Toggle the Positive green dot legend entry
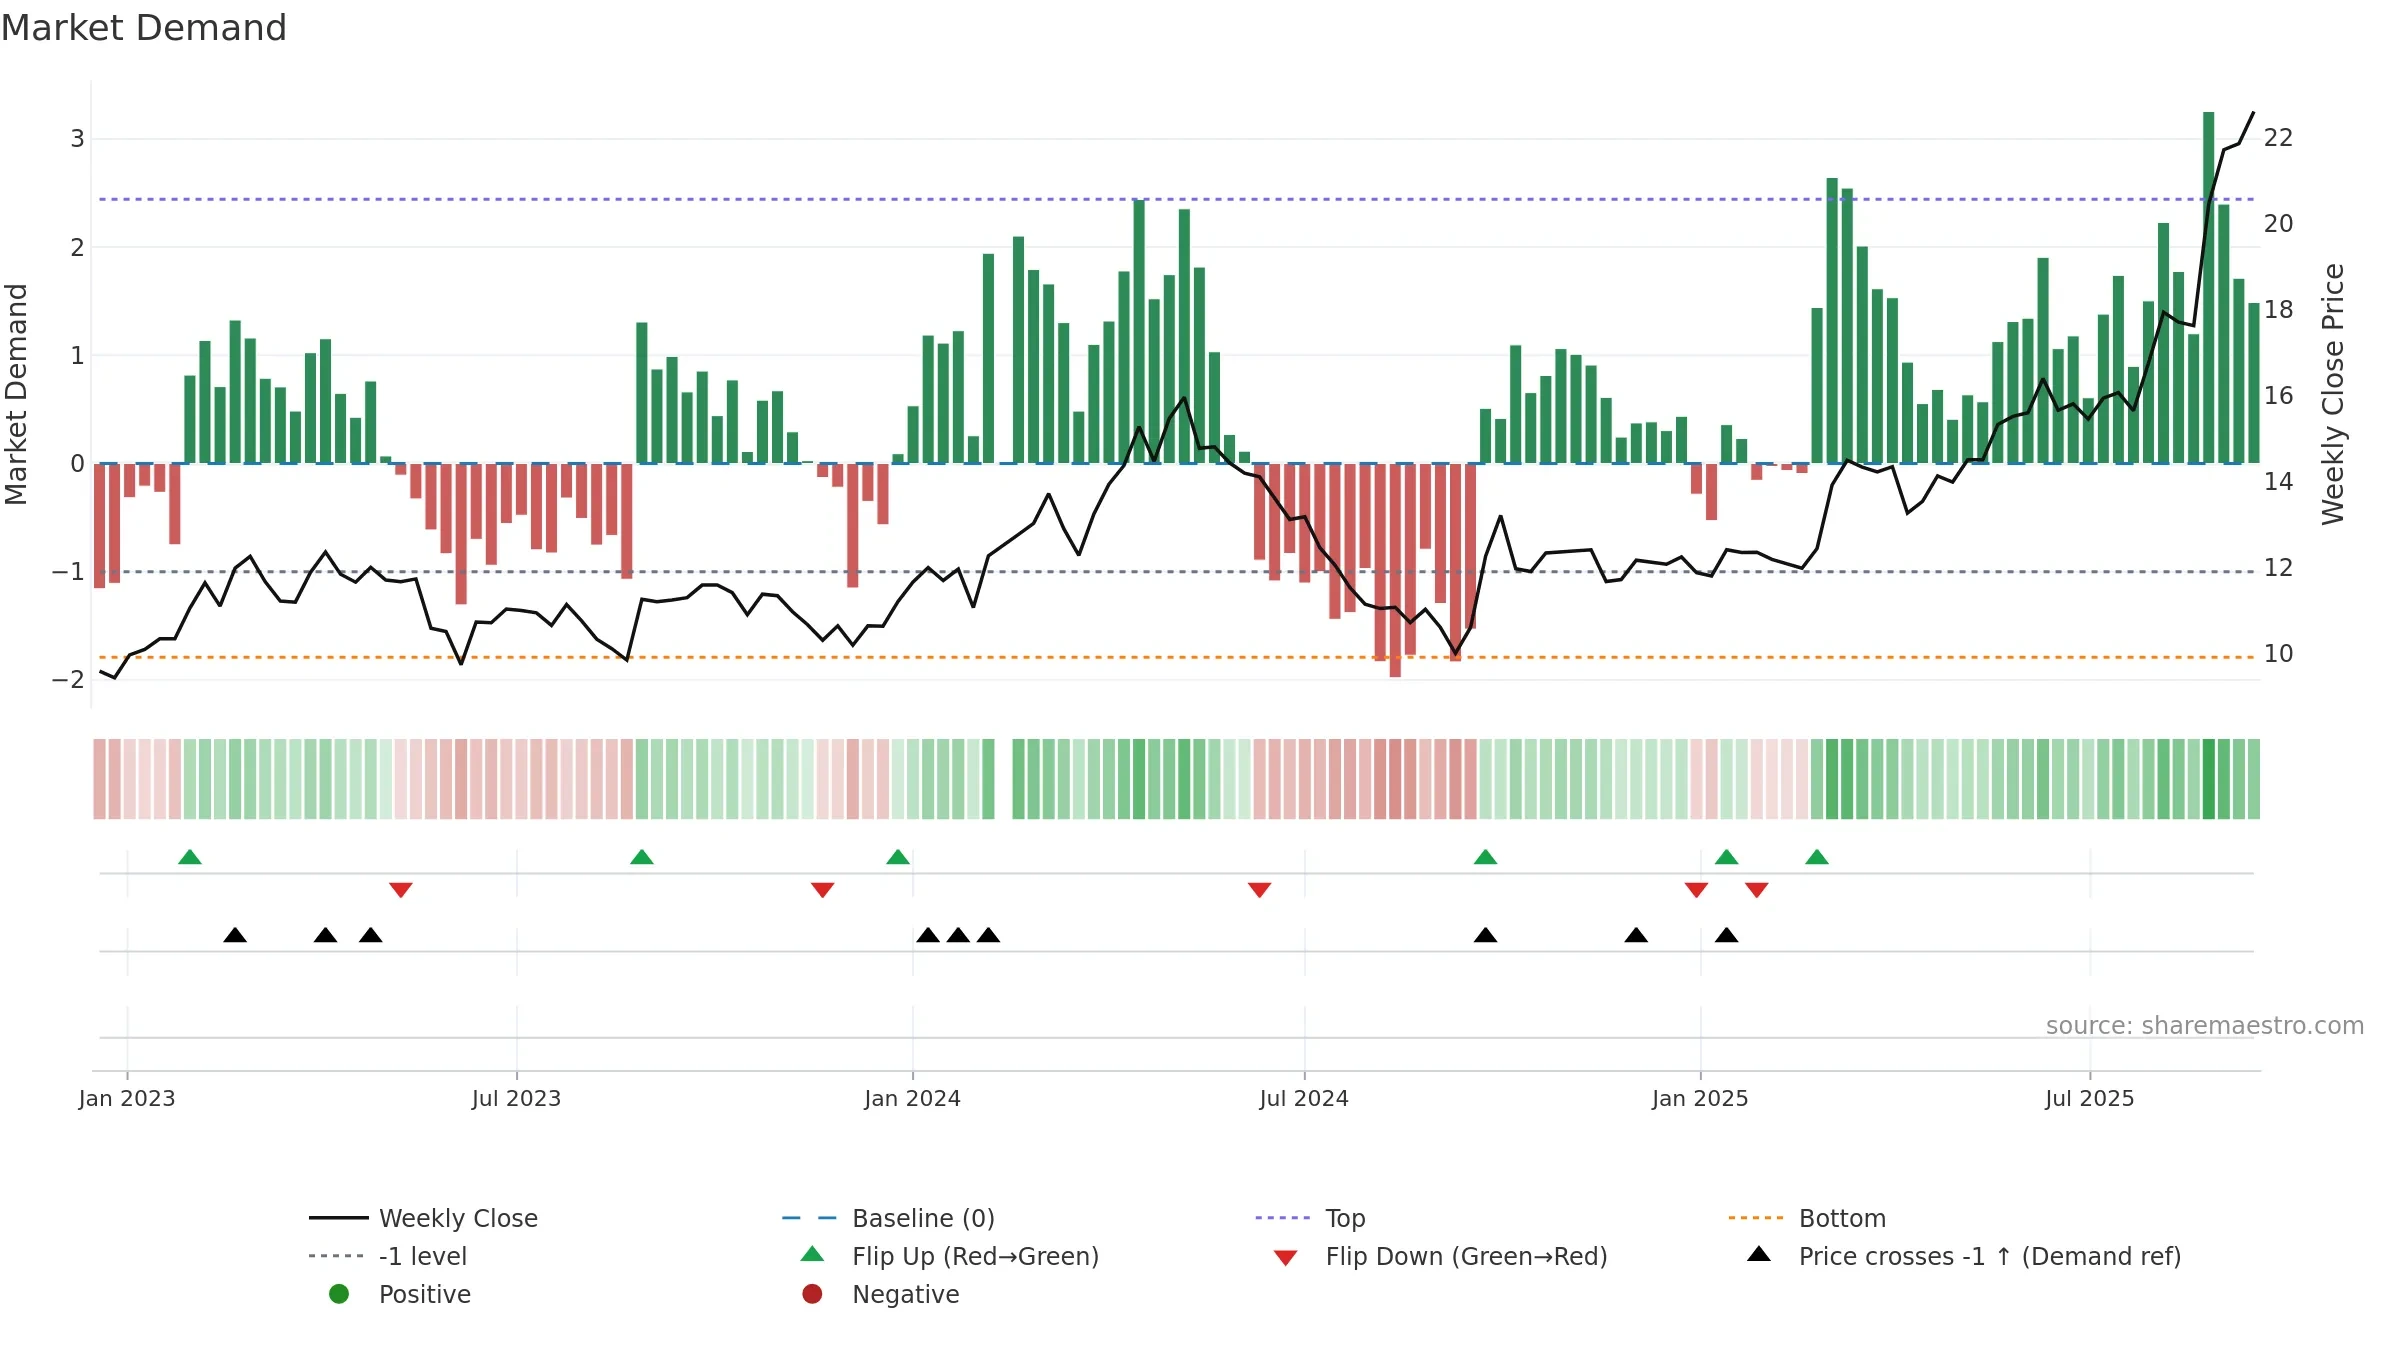 coord(400,1294)
